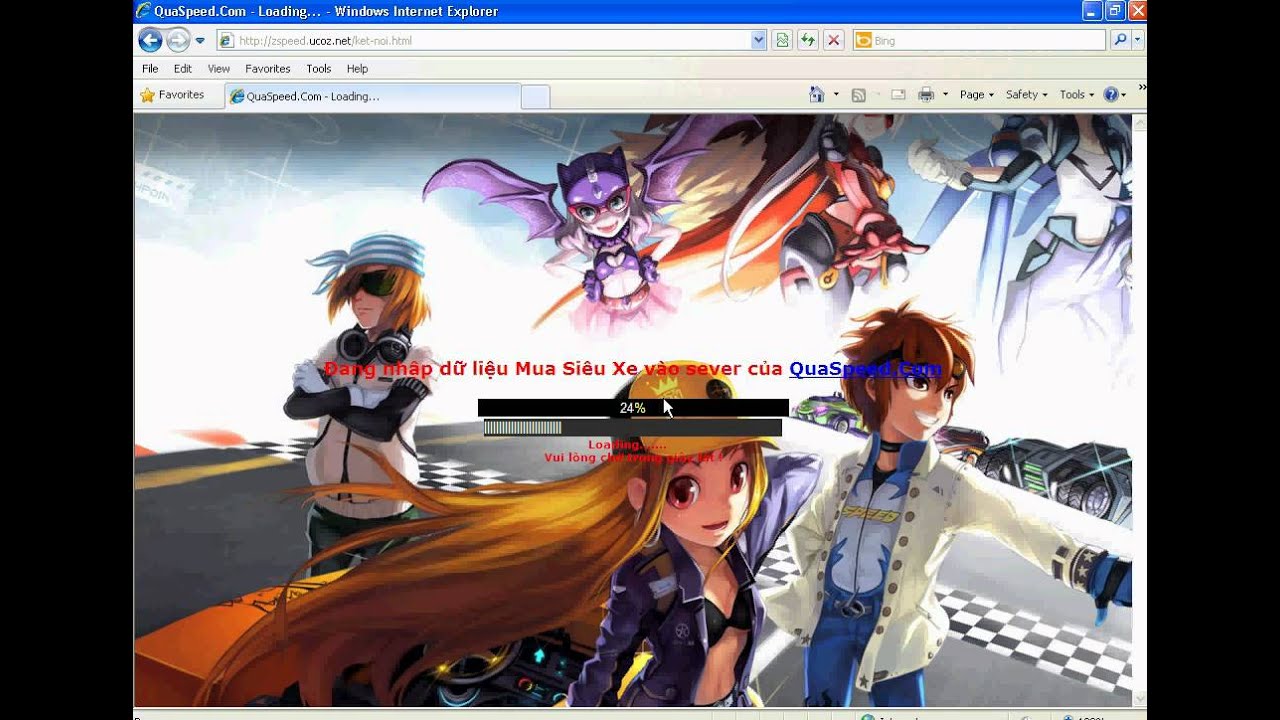Expand the search provider dropdown arrow
This screenshot has height=720, width=1280.
click(x=1138, y=41)
